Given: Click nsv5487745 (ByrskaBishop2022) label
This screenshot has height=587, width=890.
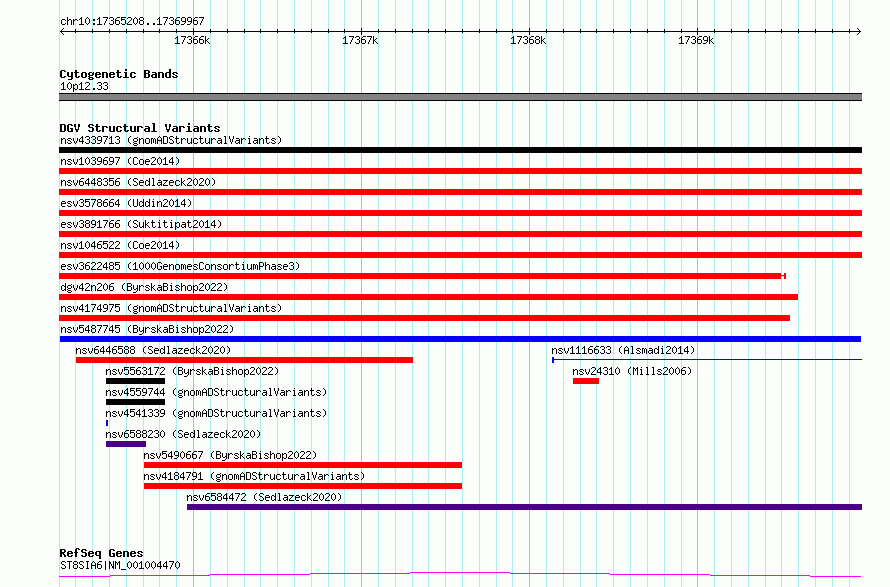Looking at the screenshot, I should [147, 329].
